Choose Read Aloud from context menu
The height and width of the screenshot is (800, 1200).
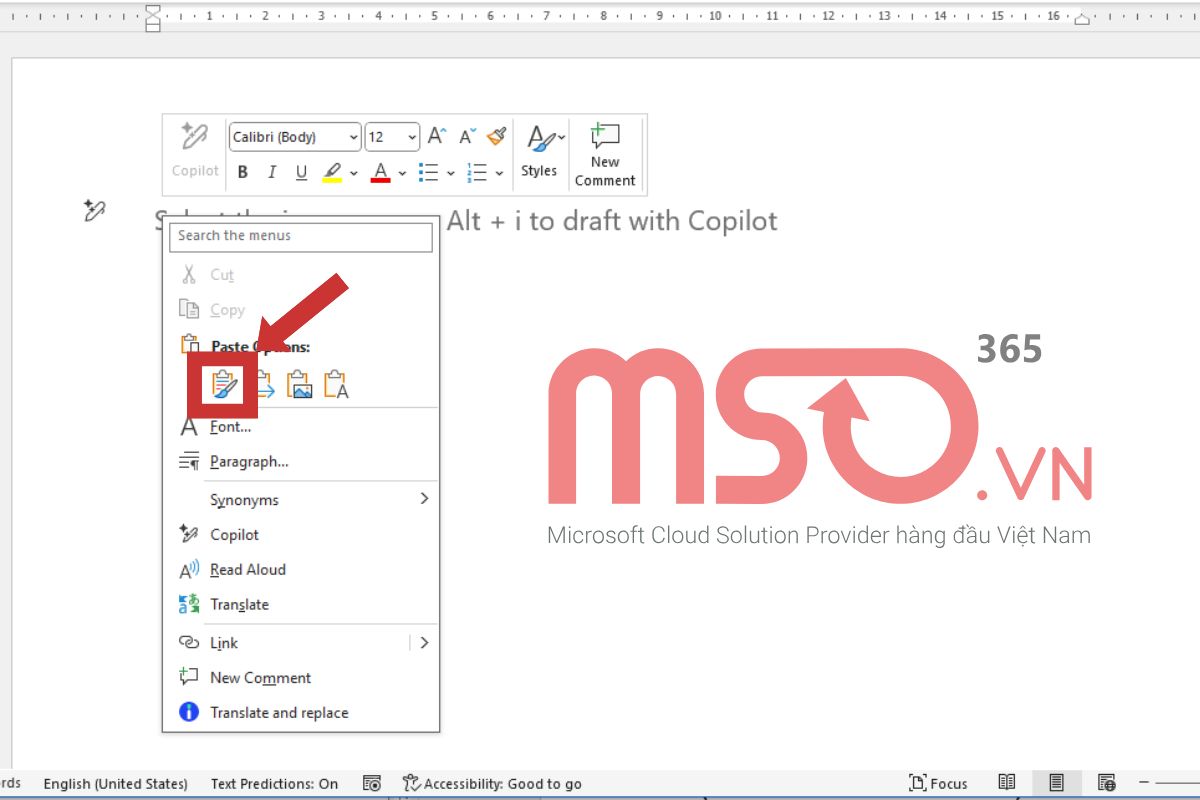pos(301,570)
